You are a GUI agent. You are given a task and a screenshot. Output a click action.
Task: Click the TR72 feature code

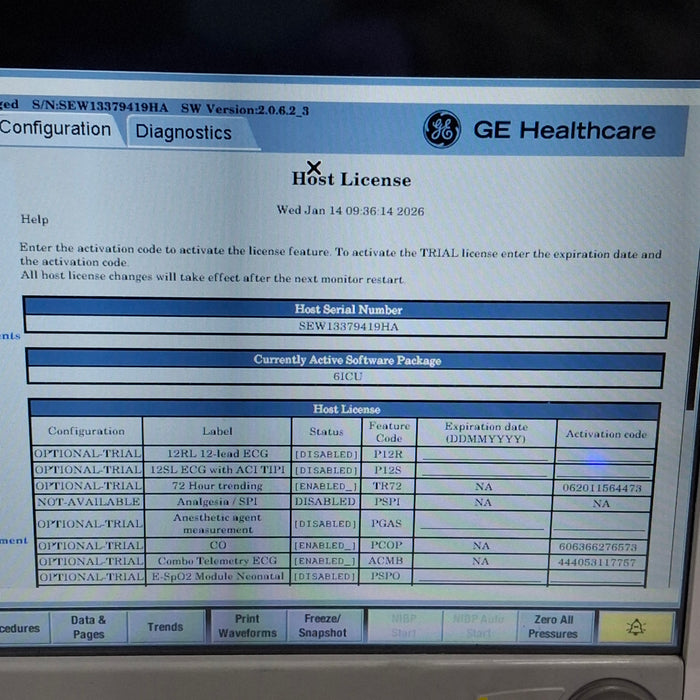click(x=387, y=486)
